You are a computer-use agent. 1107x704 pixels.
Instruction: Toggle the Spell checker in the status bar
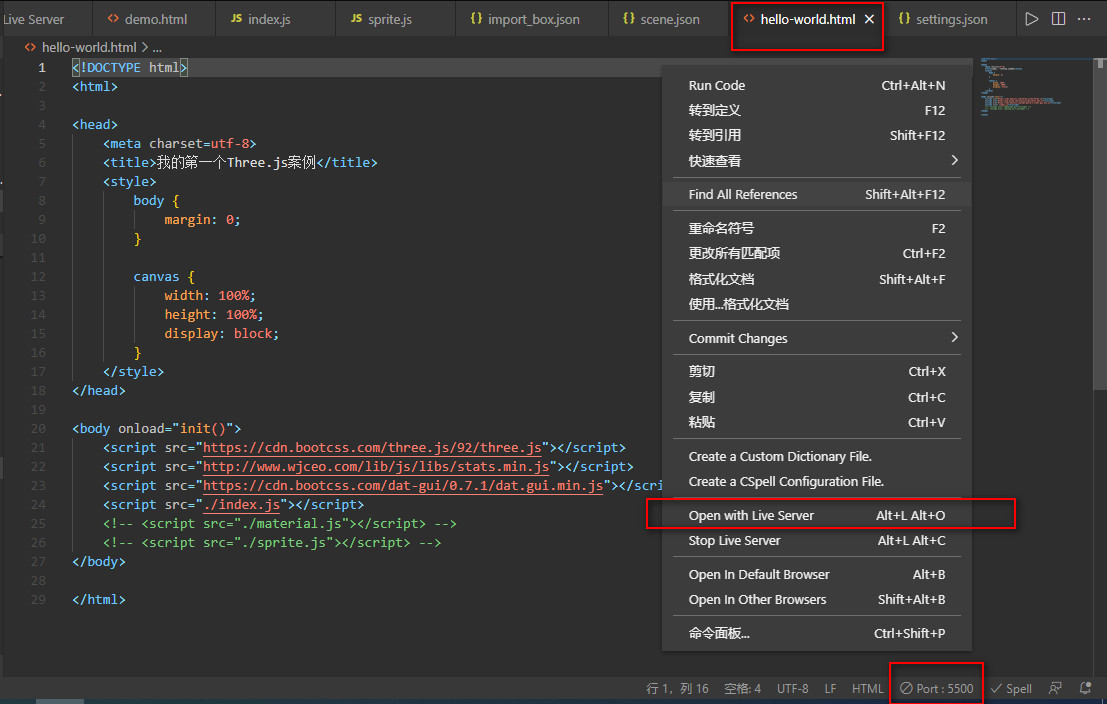click(1011, 688)
